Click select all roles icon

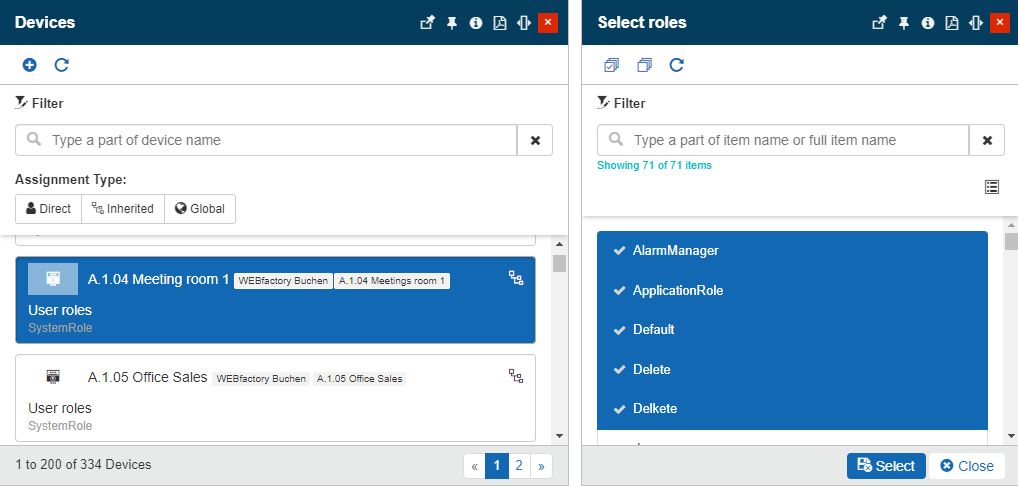(x=612, y=65)
